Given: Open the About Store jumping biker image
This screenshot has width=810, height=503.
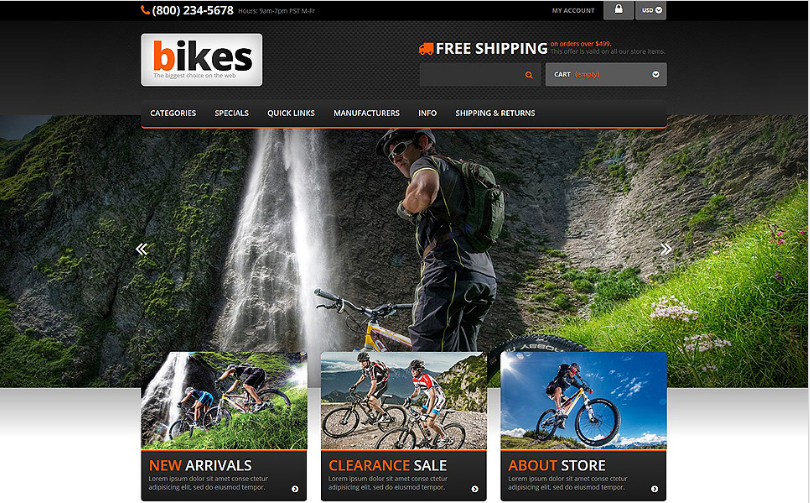Looking at the screenshot, I should [583, 401].
